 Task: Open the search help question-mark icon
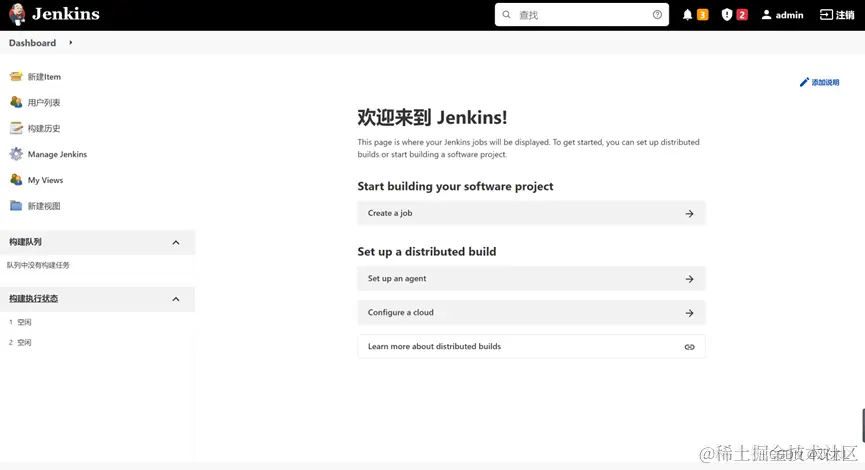pyautogui.click(x=657, y=15)
